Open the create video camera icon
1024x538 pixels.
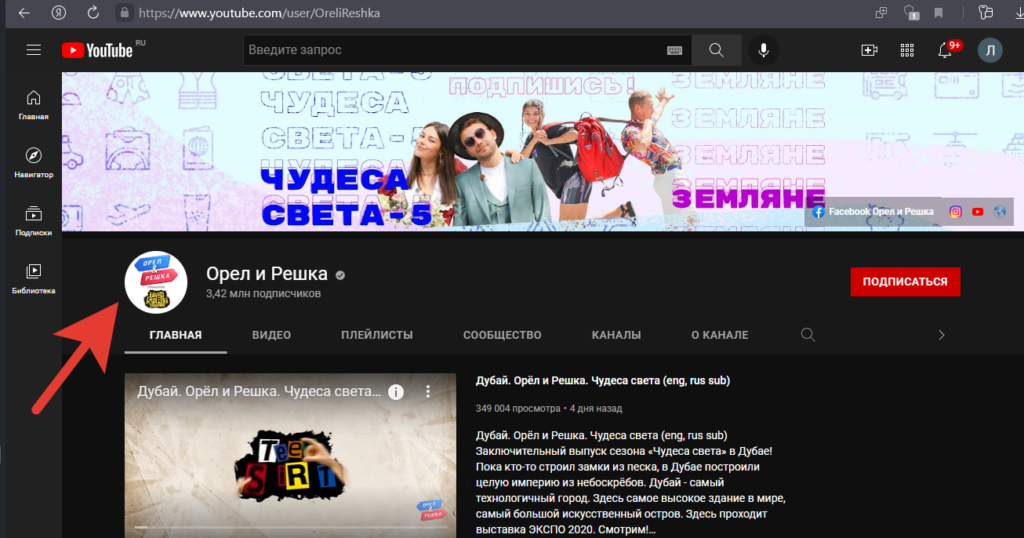click(x=869, y=50)
